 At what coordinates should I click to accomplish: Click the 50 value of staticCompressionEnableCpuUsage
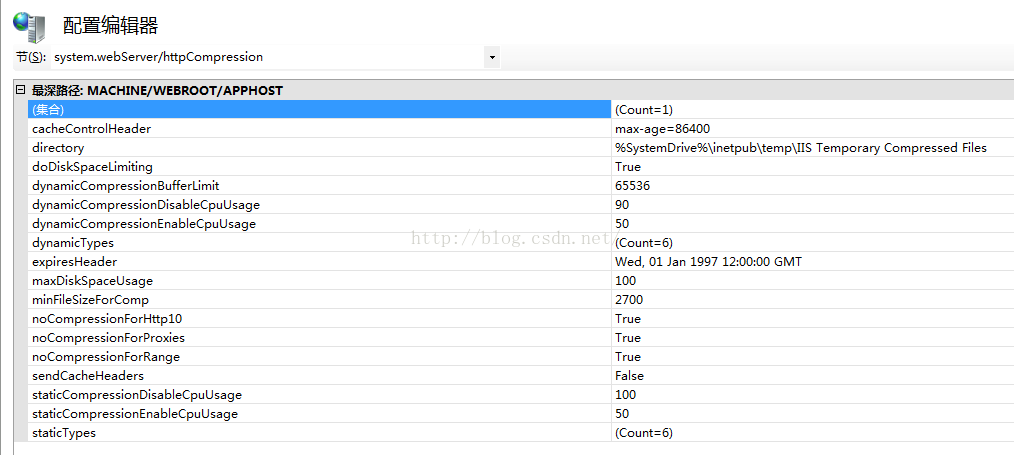(622, 414)
